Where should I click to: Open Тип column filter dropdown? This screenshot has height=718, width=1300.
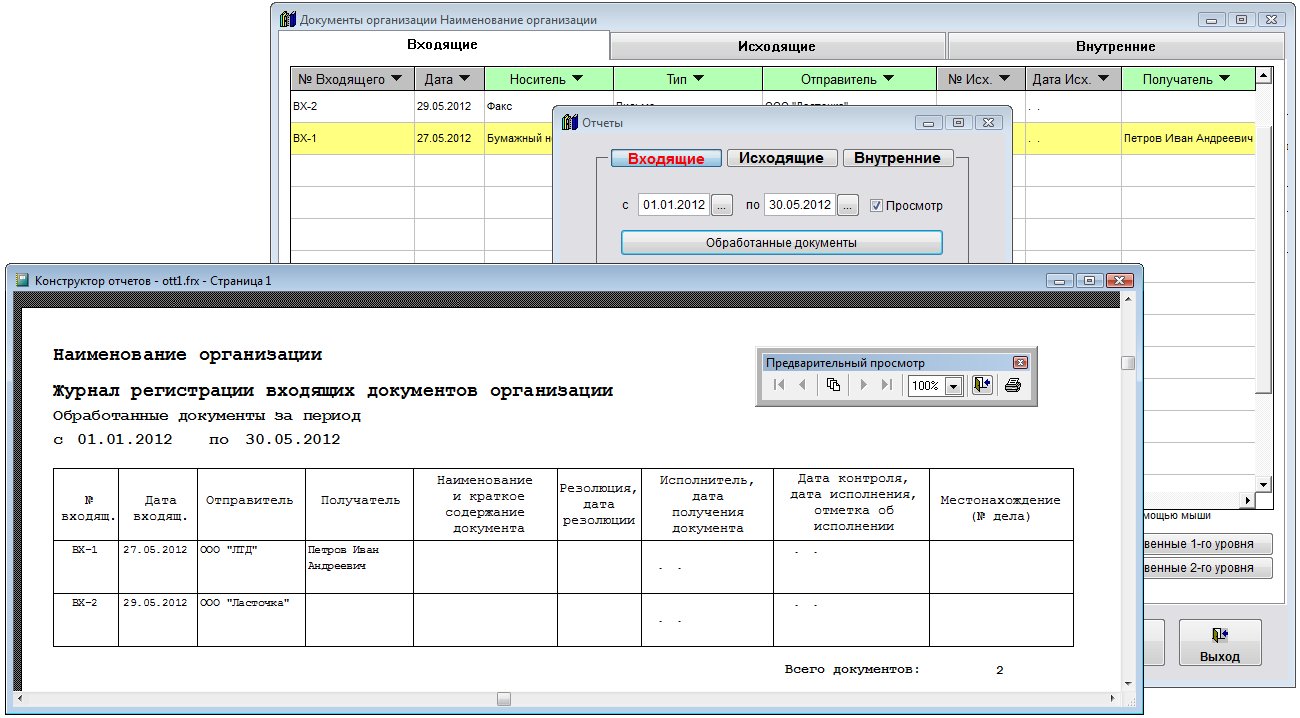click(x=698, y=79)
